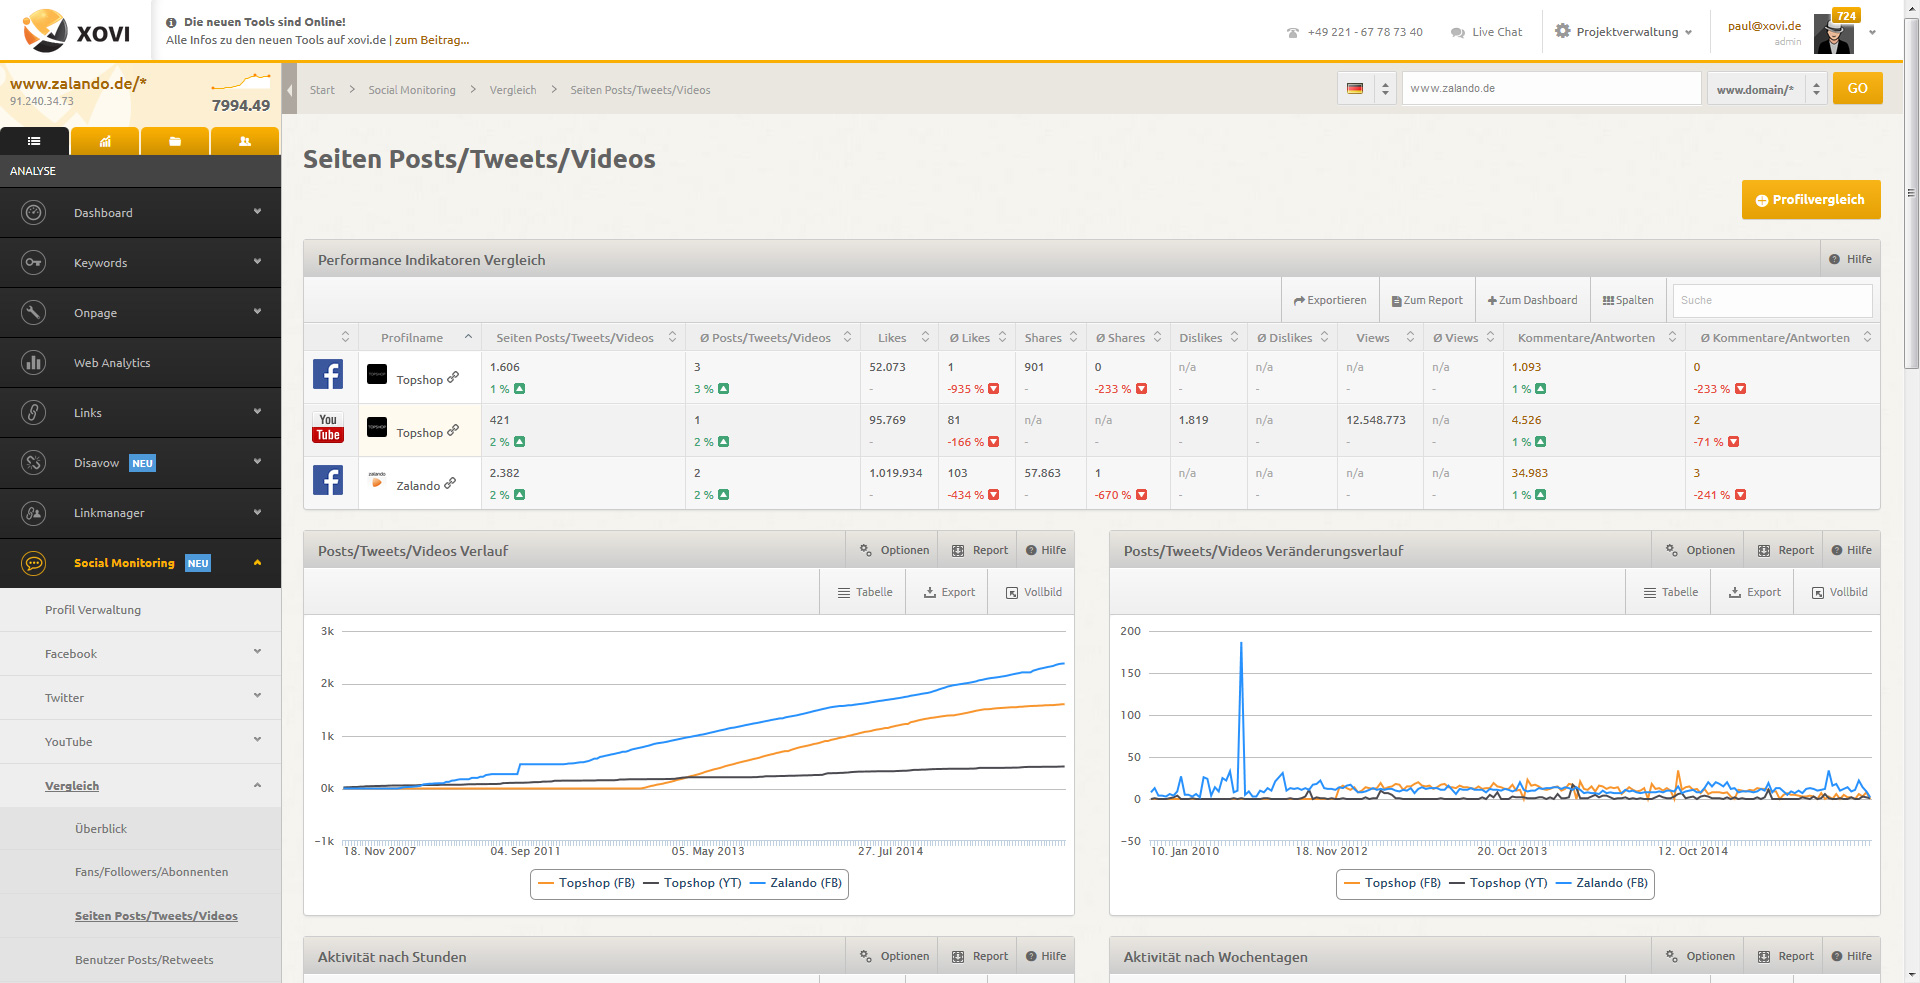The image size is (1920, 983).
Task: Expand the Keywords menu
Action: (x=140, y=263)
